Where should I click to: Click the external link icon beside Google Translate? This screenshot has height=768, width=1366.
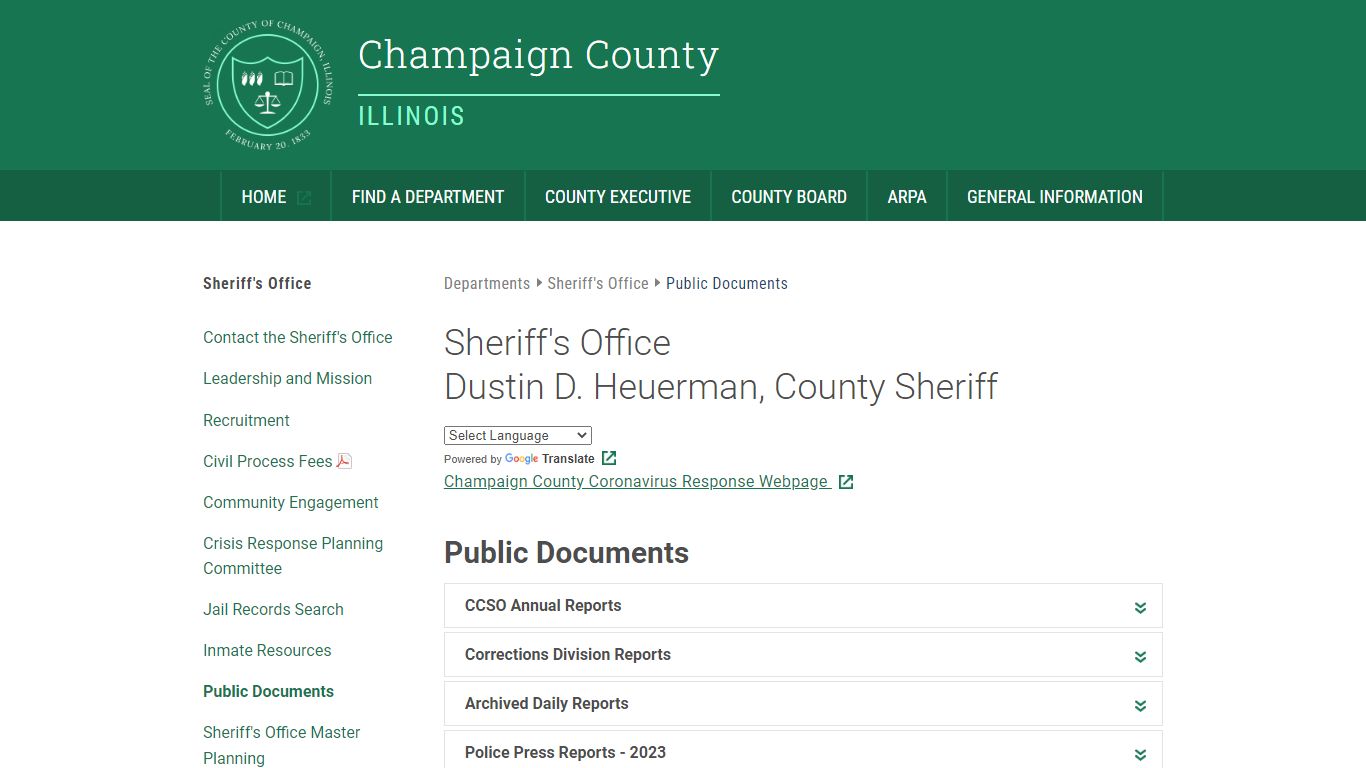(x=609, y=458)
